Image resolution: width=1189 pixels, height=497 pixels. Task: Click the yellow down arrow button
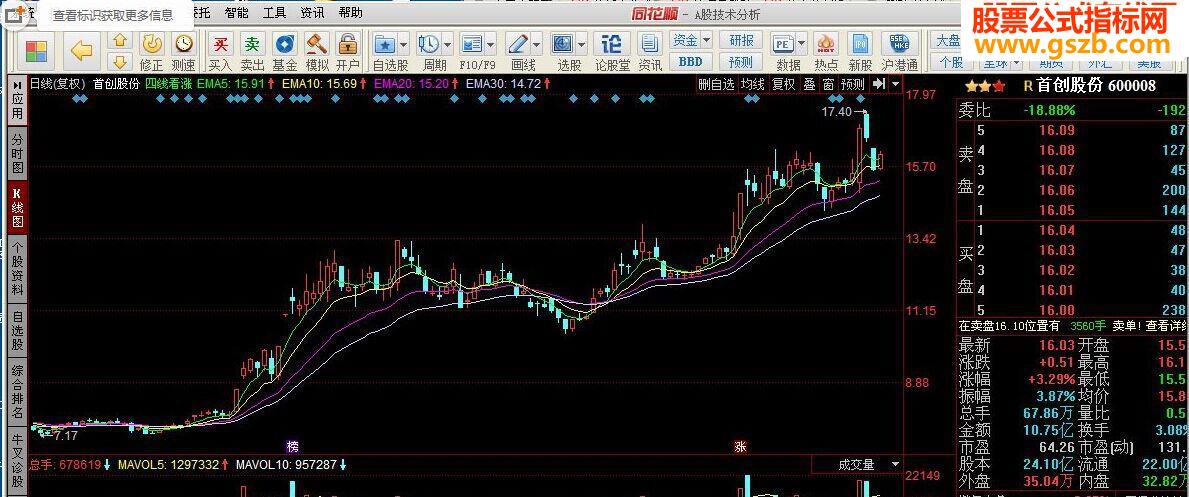(x=119, y=61)
